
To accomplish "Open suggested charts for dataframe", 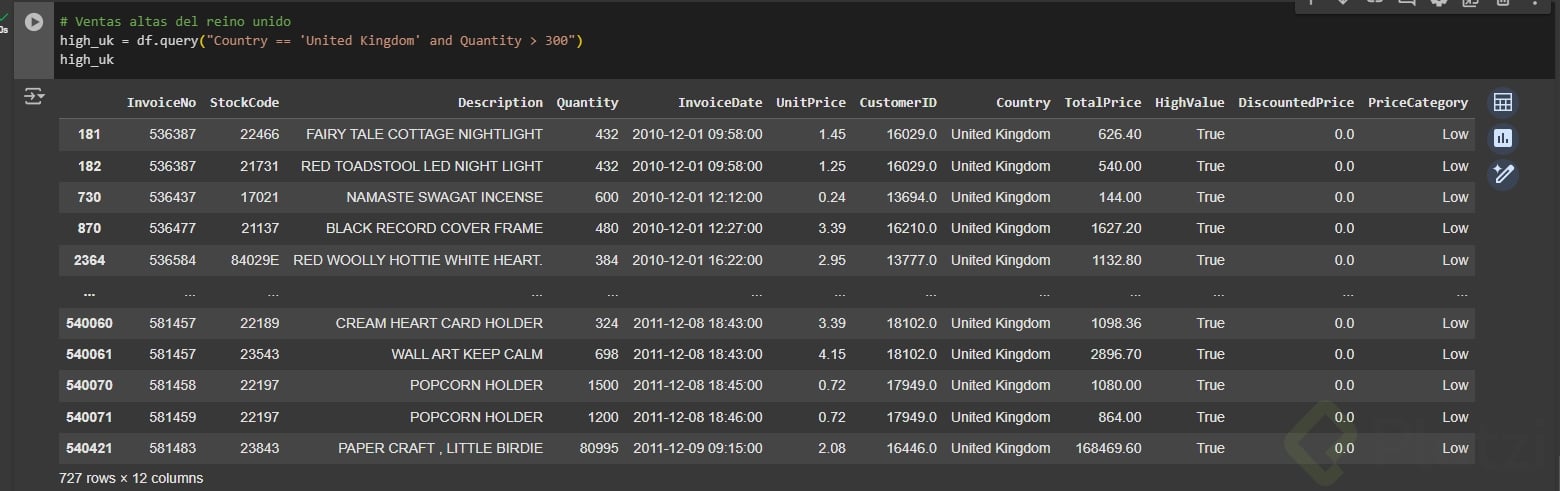I will (x=1502, y=138).
